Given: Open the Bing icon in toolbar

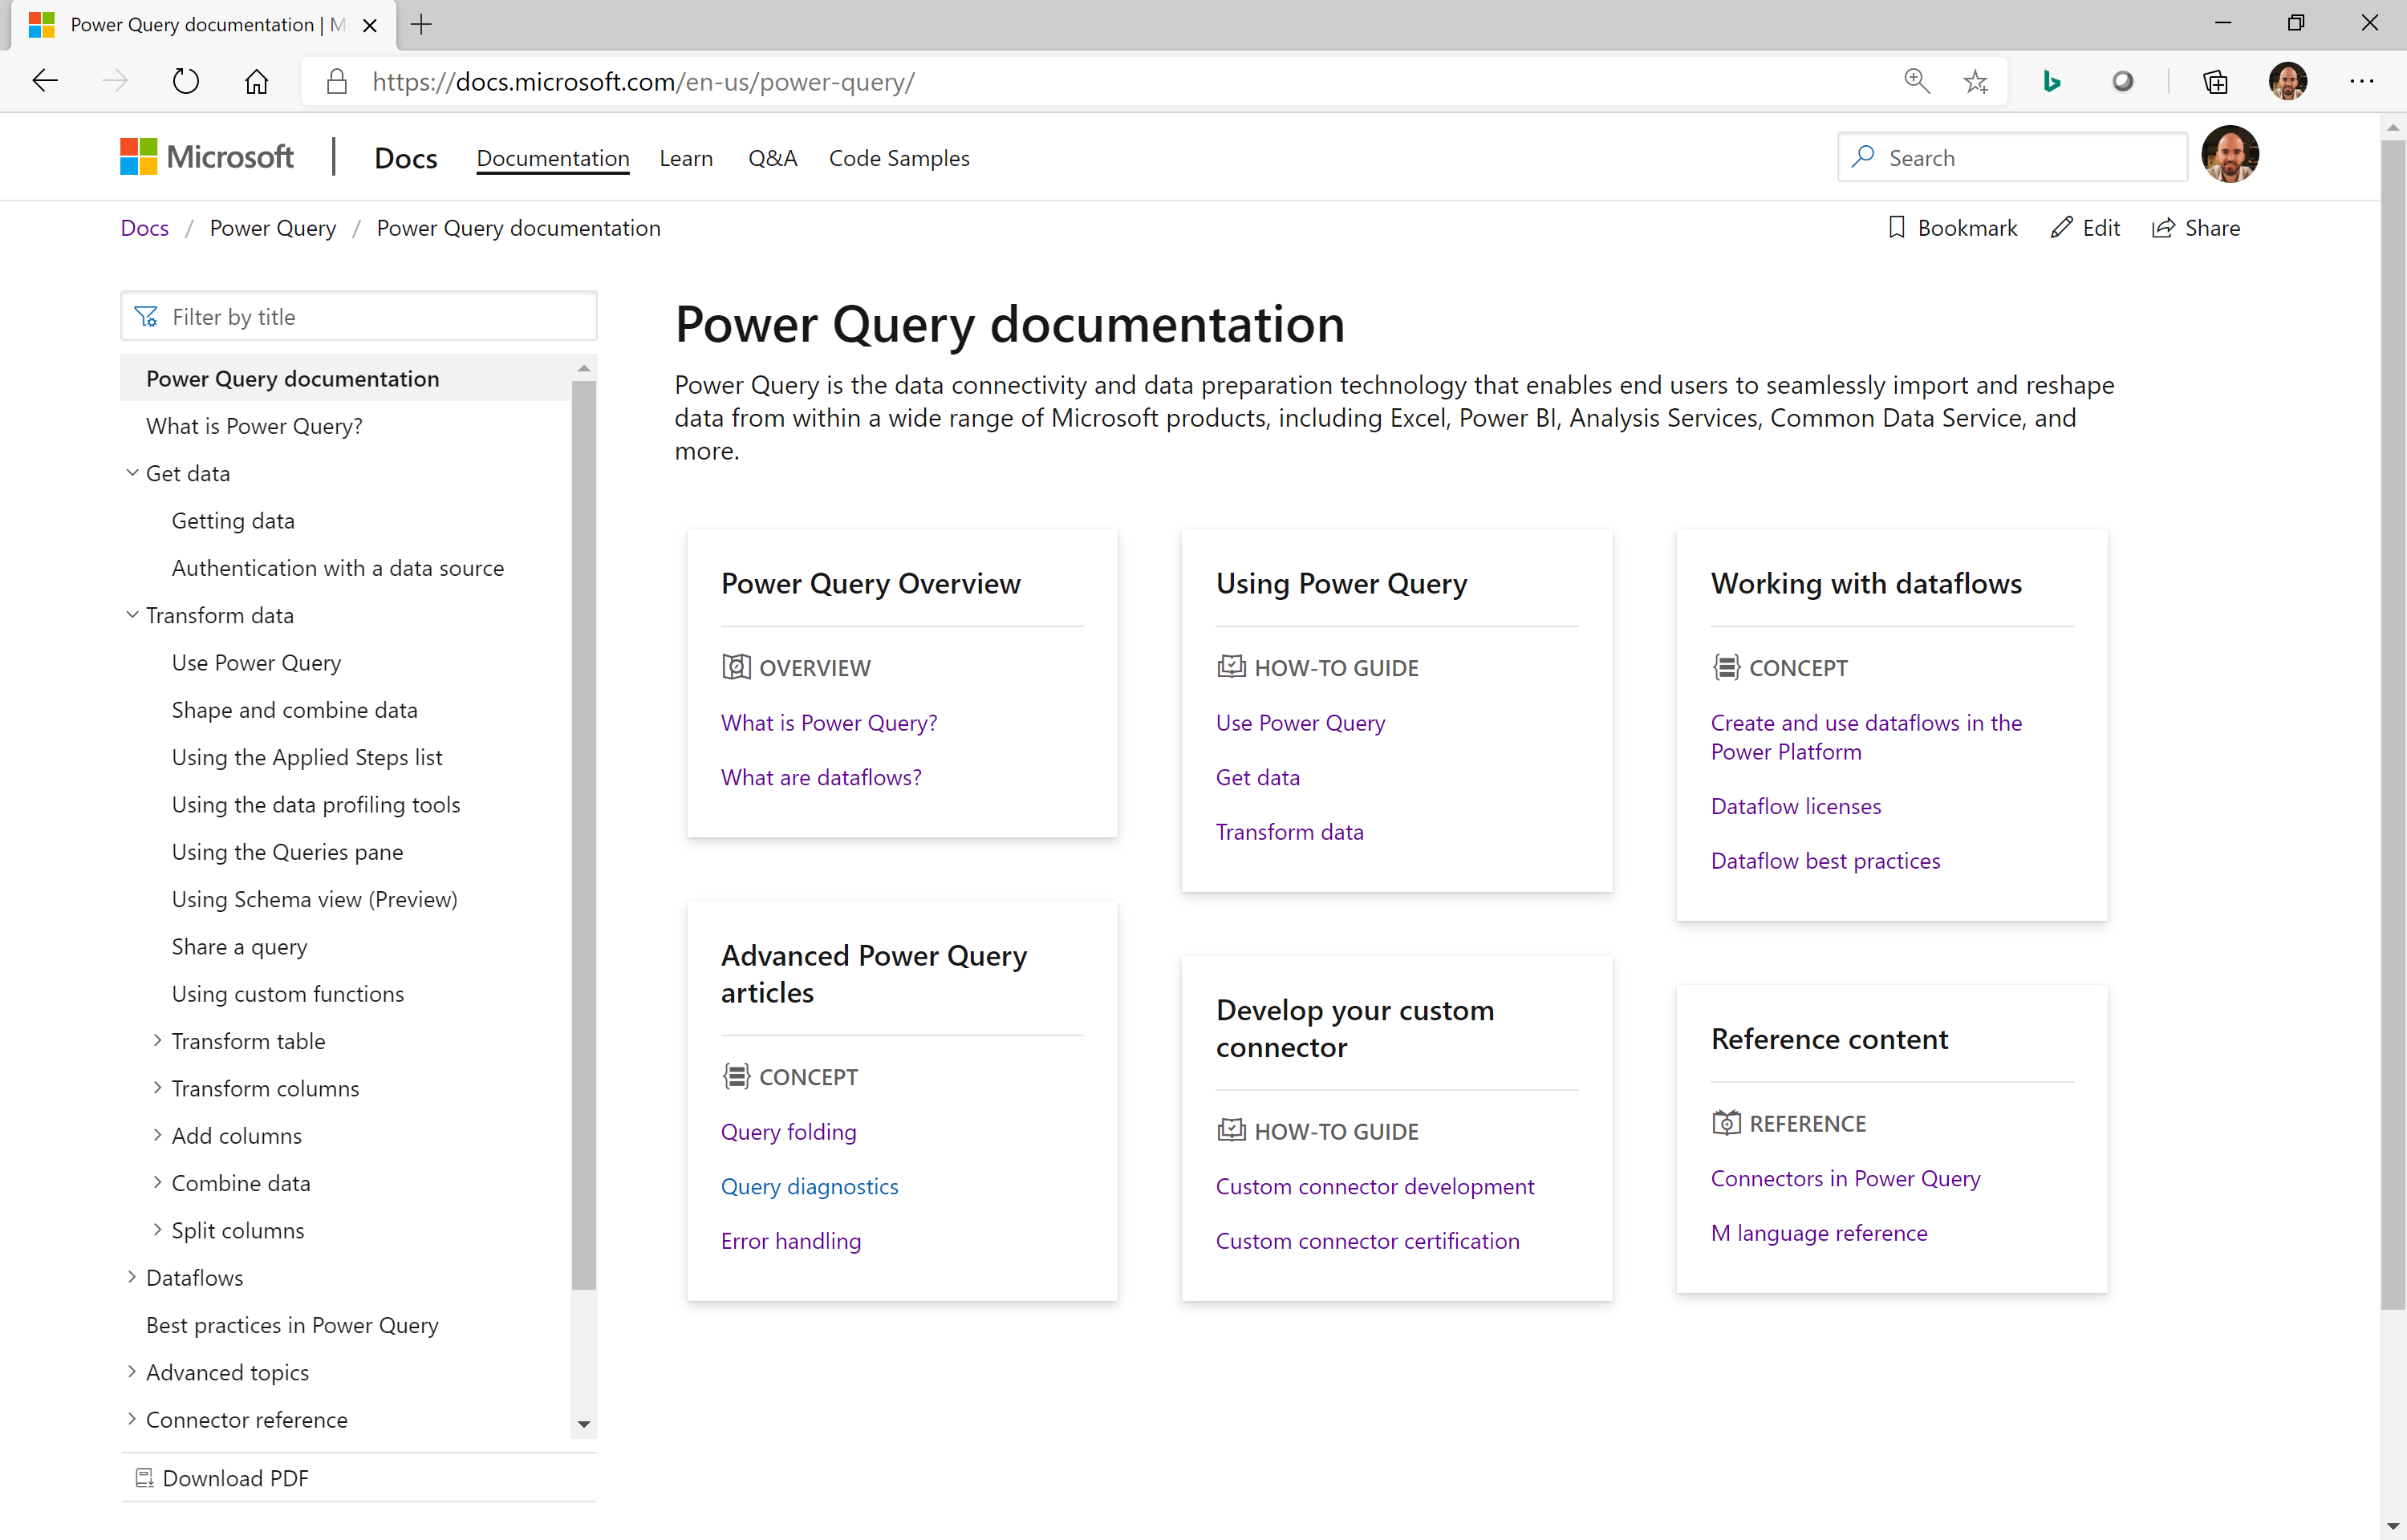Looking at the screenshot, I should click(2051, 81).
